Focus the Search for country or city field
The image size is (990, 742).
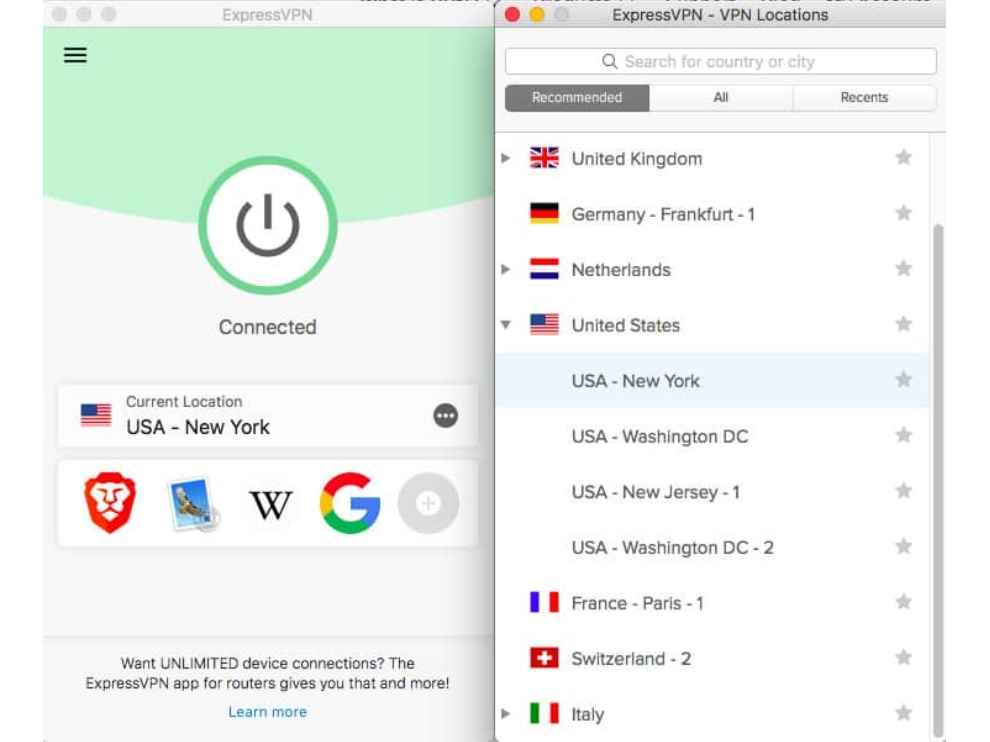click(x=720, y=61)
